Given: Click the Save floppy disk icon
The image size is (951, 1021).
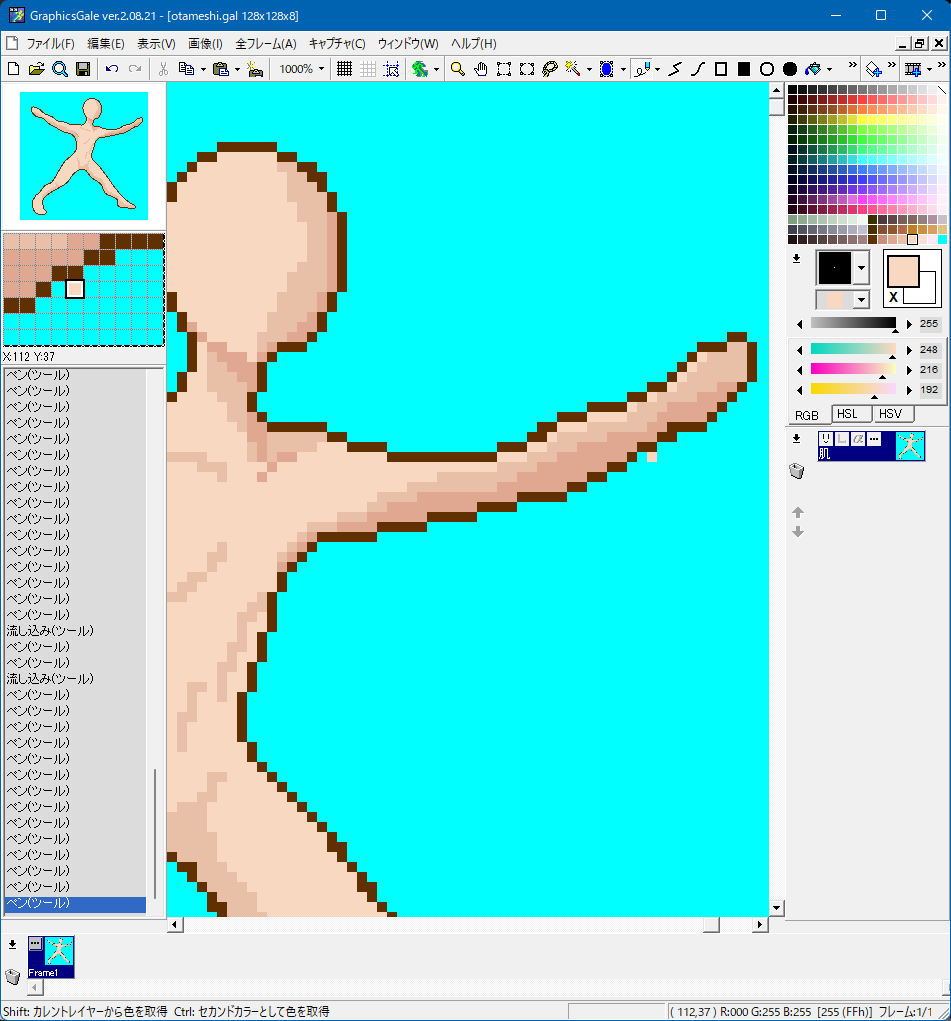Looking at the screenshot, I should coord(83,69).
